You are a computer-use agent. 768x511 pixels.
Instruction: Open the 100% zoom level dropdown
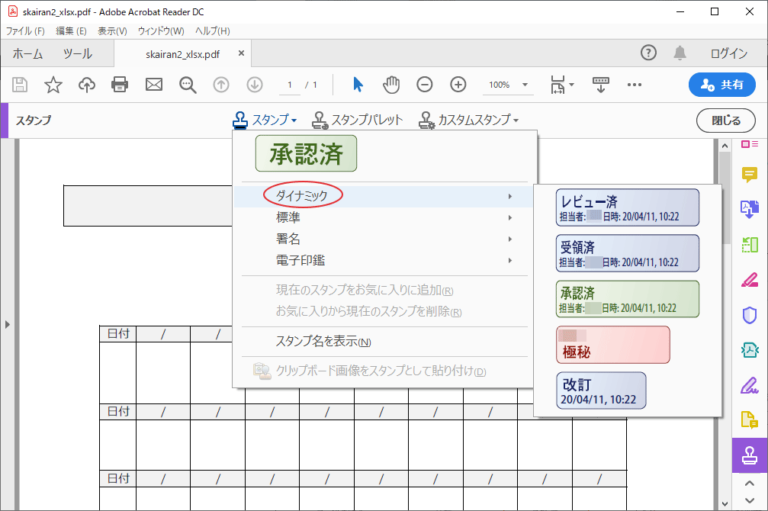tap(525, 85)
